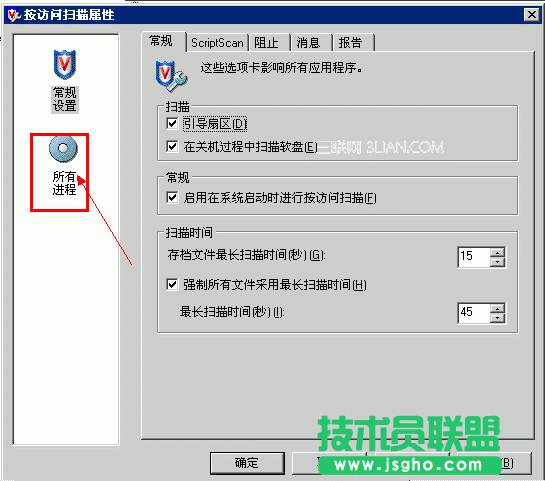
Task: Select the 常规 tab
Action: (163, 41)
